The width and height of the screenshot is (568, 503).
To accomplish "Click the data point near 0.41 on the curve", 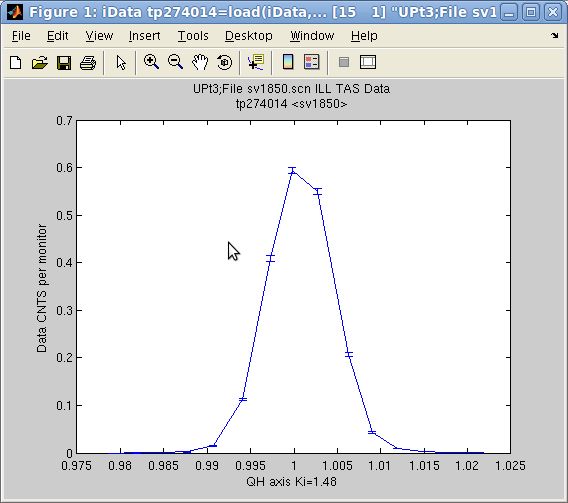I will click(270, 259).
